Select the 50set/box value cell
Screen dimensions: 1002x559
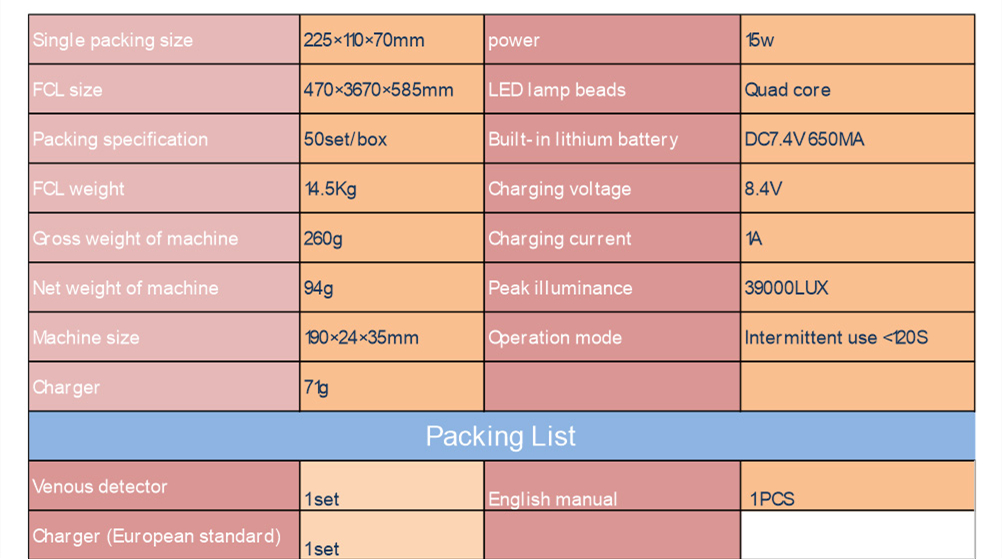tap(392, 139)
